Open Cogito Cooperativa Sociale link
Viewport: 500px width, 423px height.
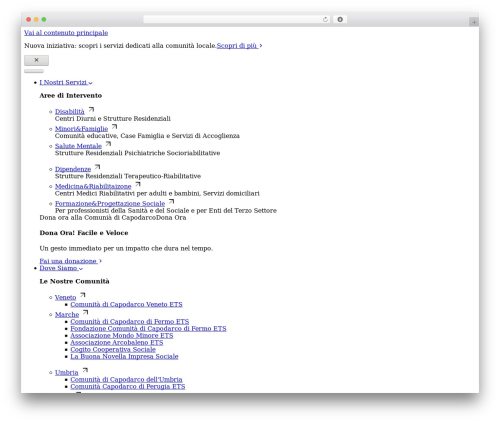pos(113,350)
